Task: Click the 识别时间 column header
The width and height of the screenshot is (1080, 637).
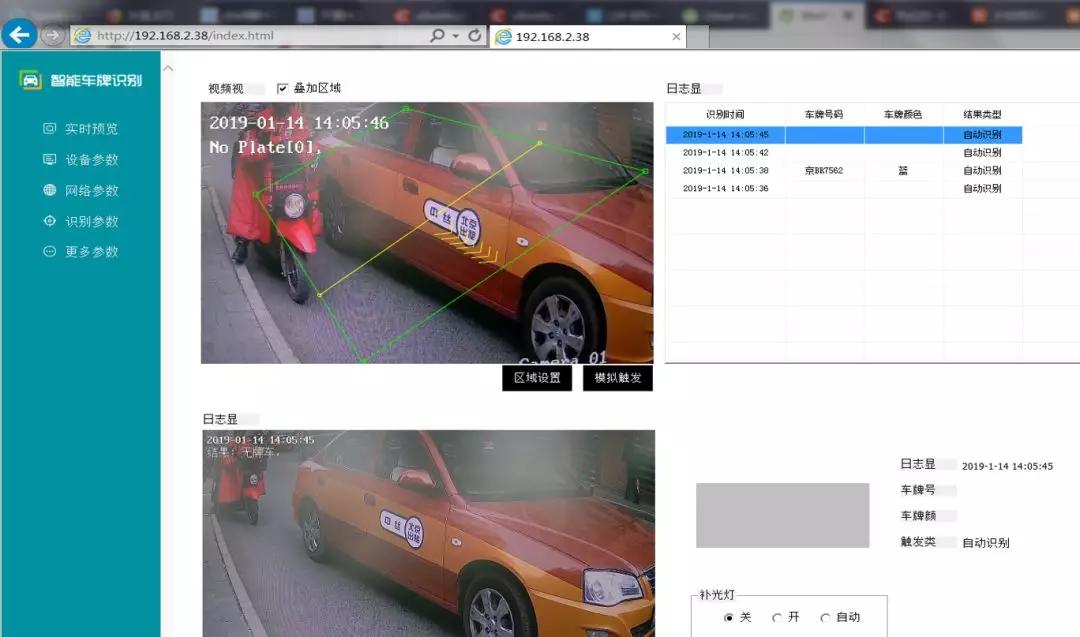Action: point(725,114)
